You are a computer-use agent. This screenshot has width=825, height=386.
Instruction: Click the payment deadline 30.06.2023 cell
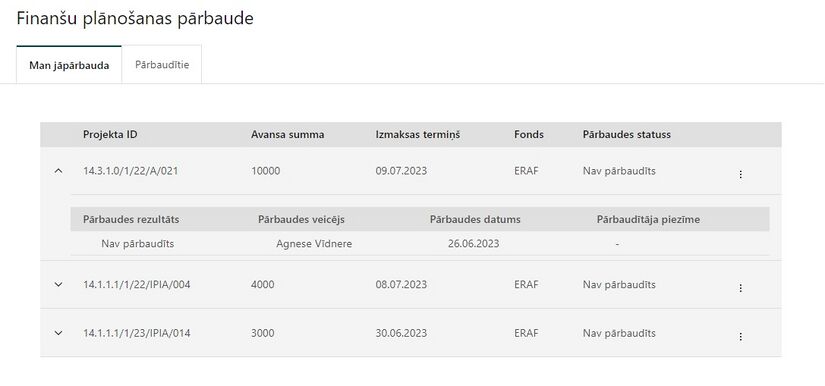coord(401,333)
